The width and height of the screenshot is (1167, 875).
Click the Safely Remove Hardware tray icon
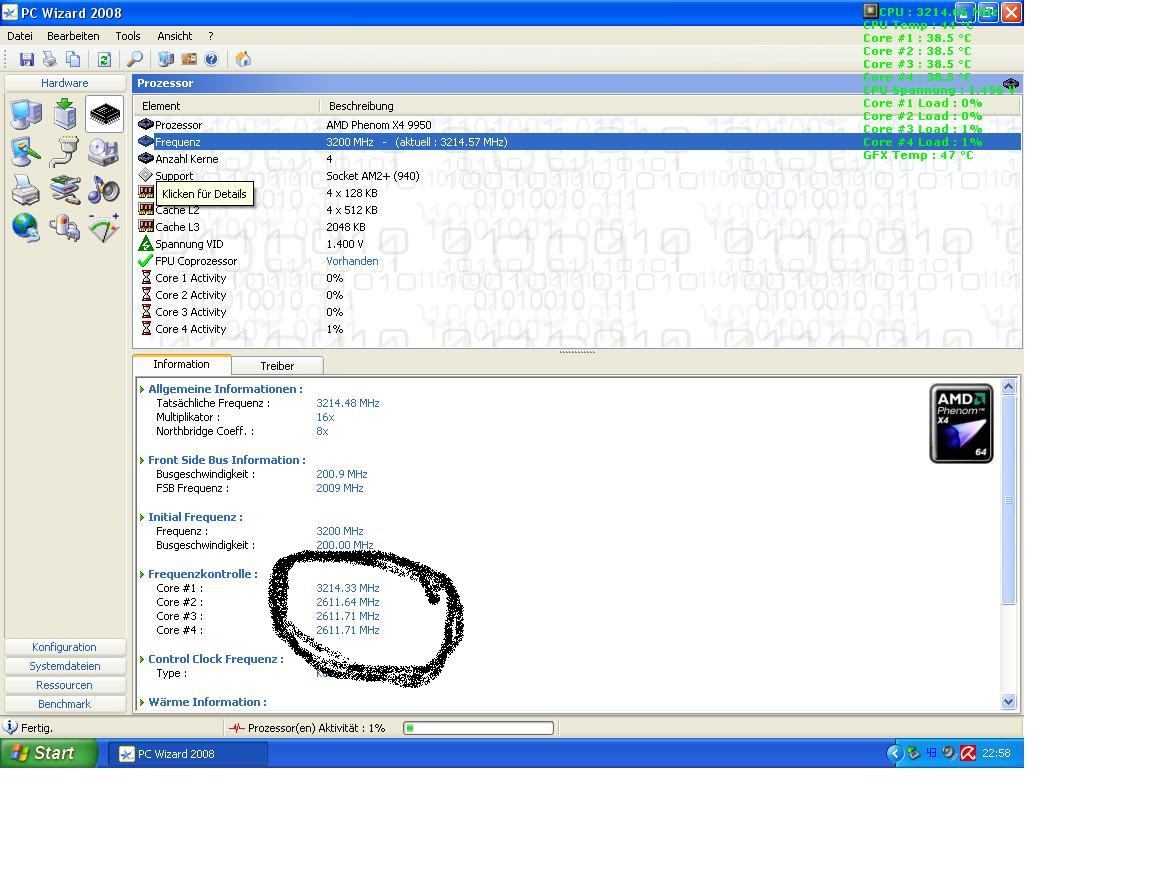coord(913,753)
